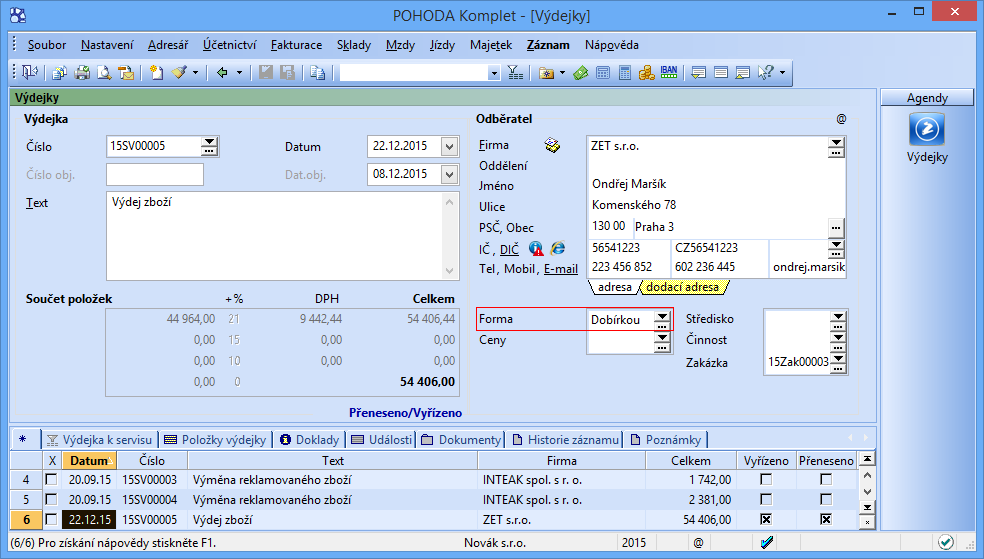
Task: Open the Soubor menu
Action: pyautogui.click(x=47, y=45)
